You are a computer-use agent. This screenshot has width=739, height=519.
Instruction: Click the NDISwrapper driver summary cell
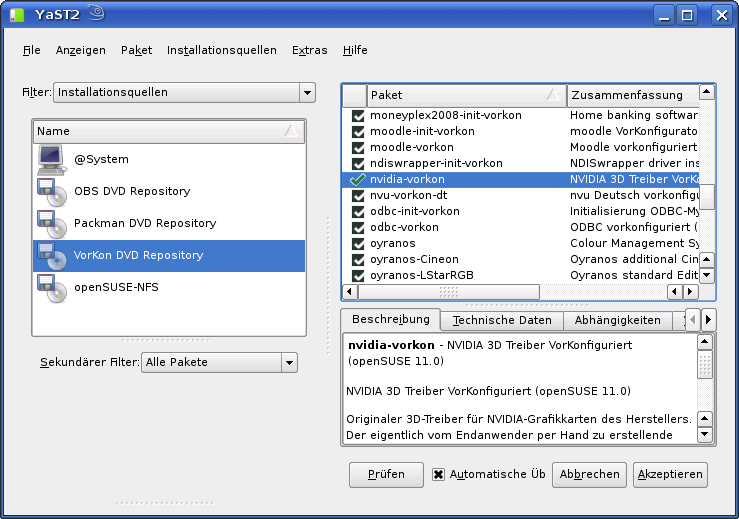click(633, 164)
